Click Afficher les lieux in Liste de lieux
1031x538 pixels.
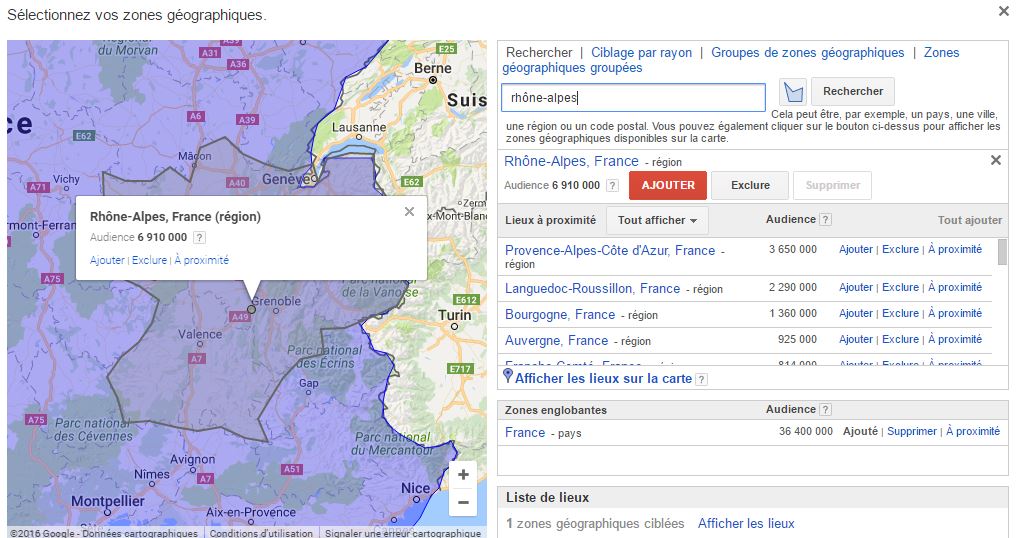click(x=746, y=524)
